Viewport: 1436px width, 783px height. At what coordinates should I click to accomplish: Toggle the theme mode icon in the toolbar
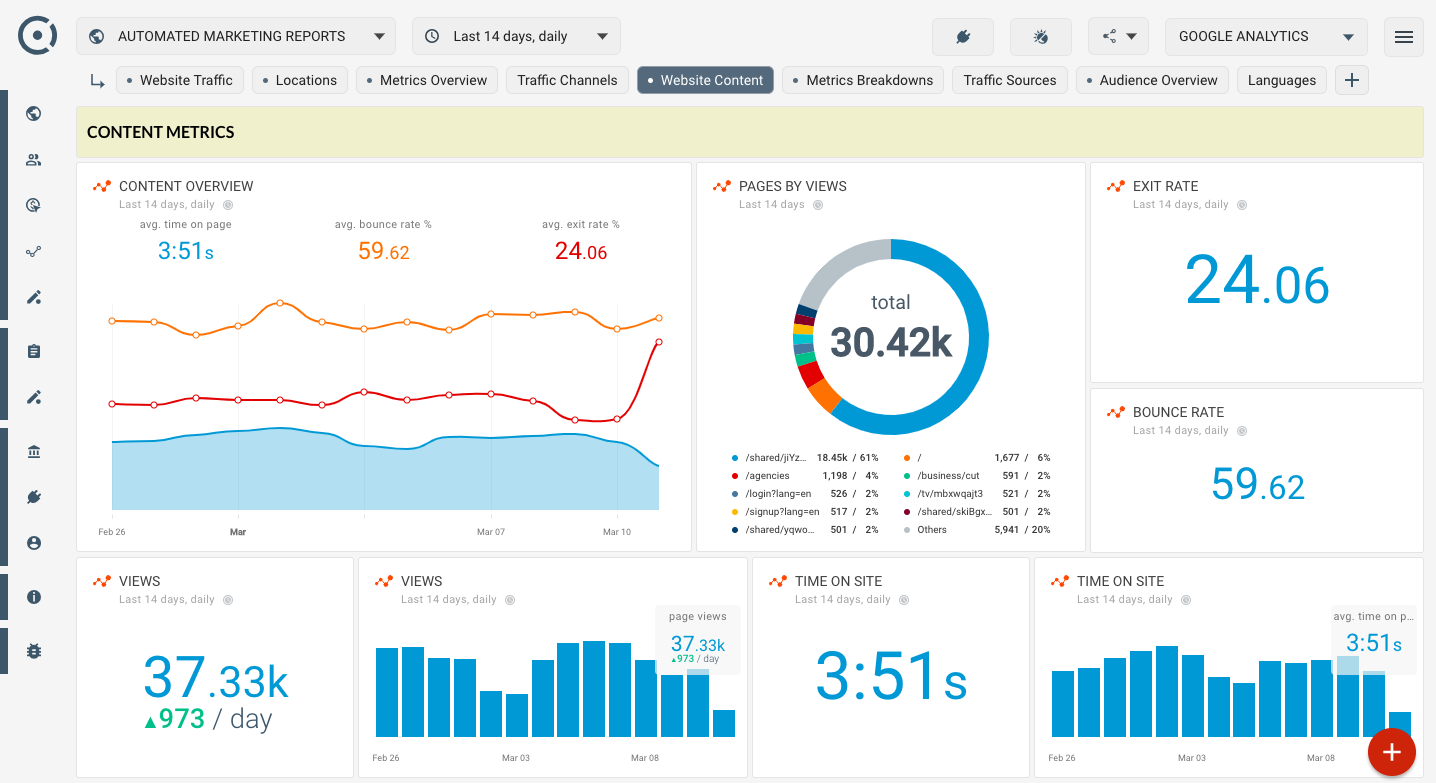click(1040, 36)
